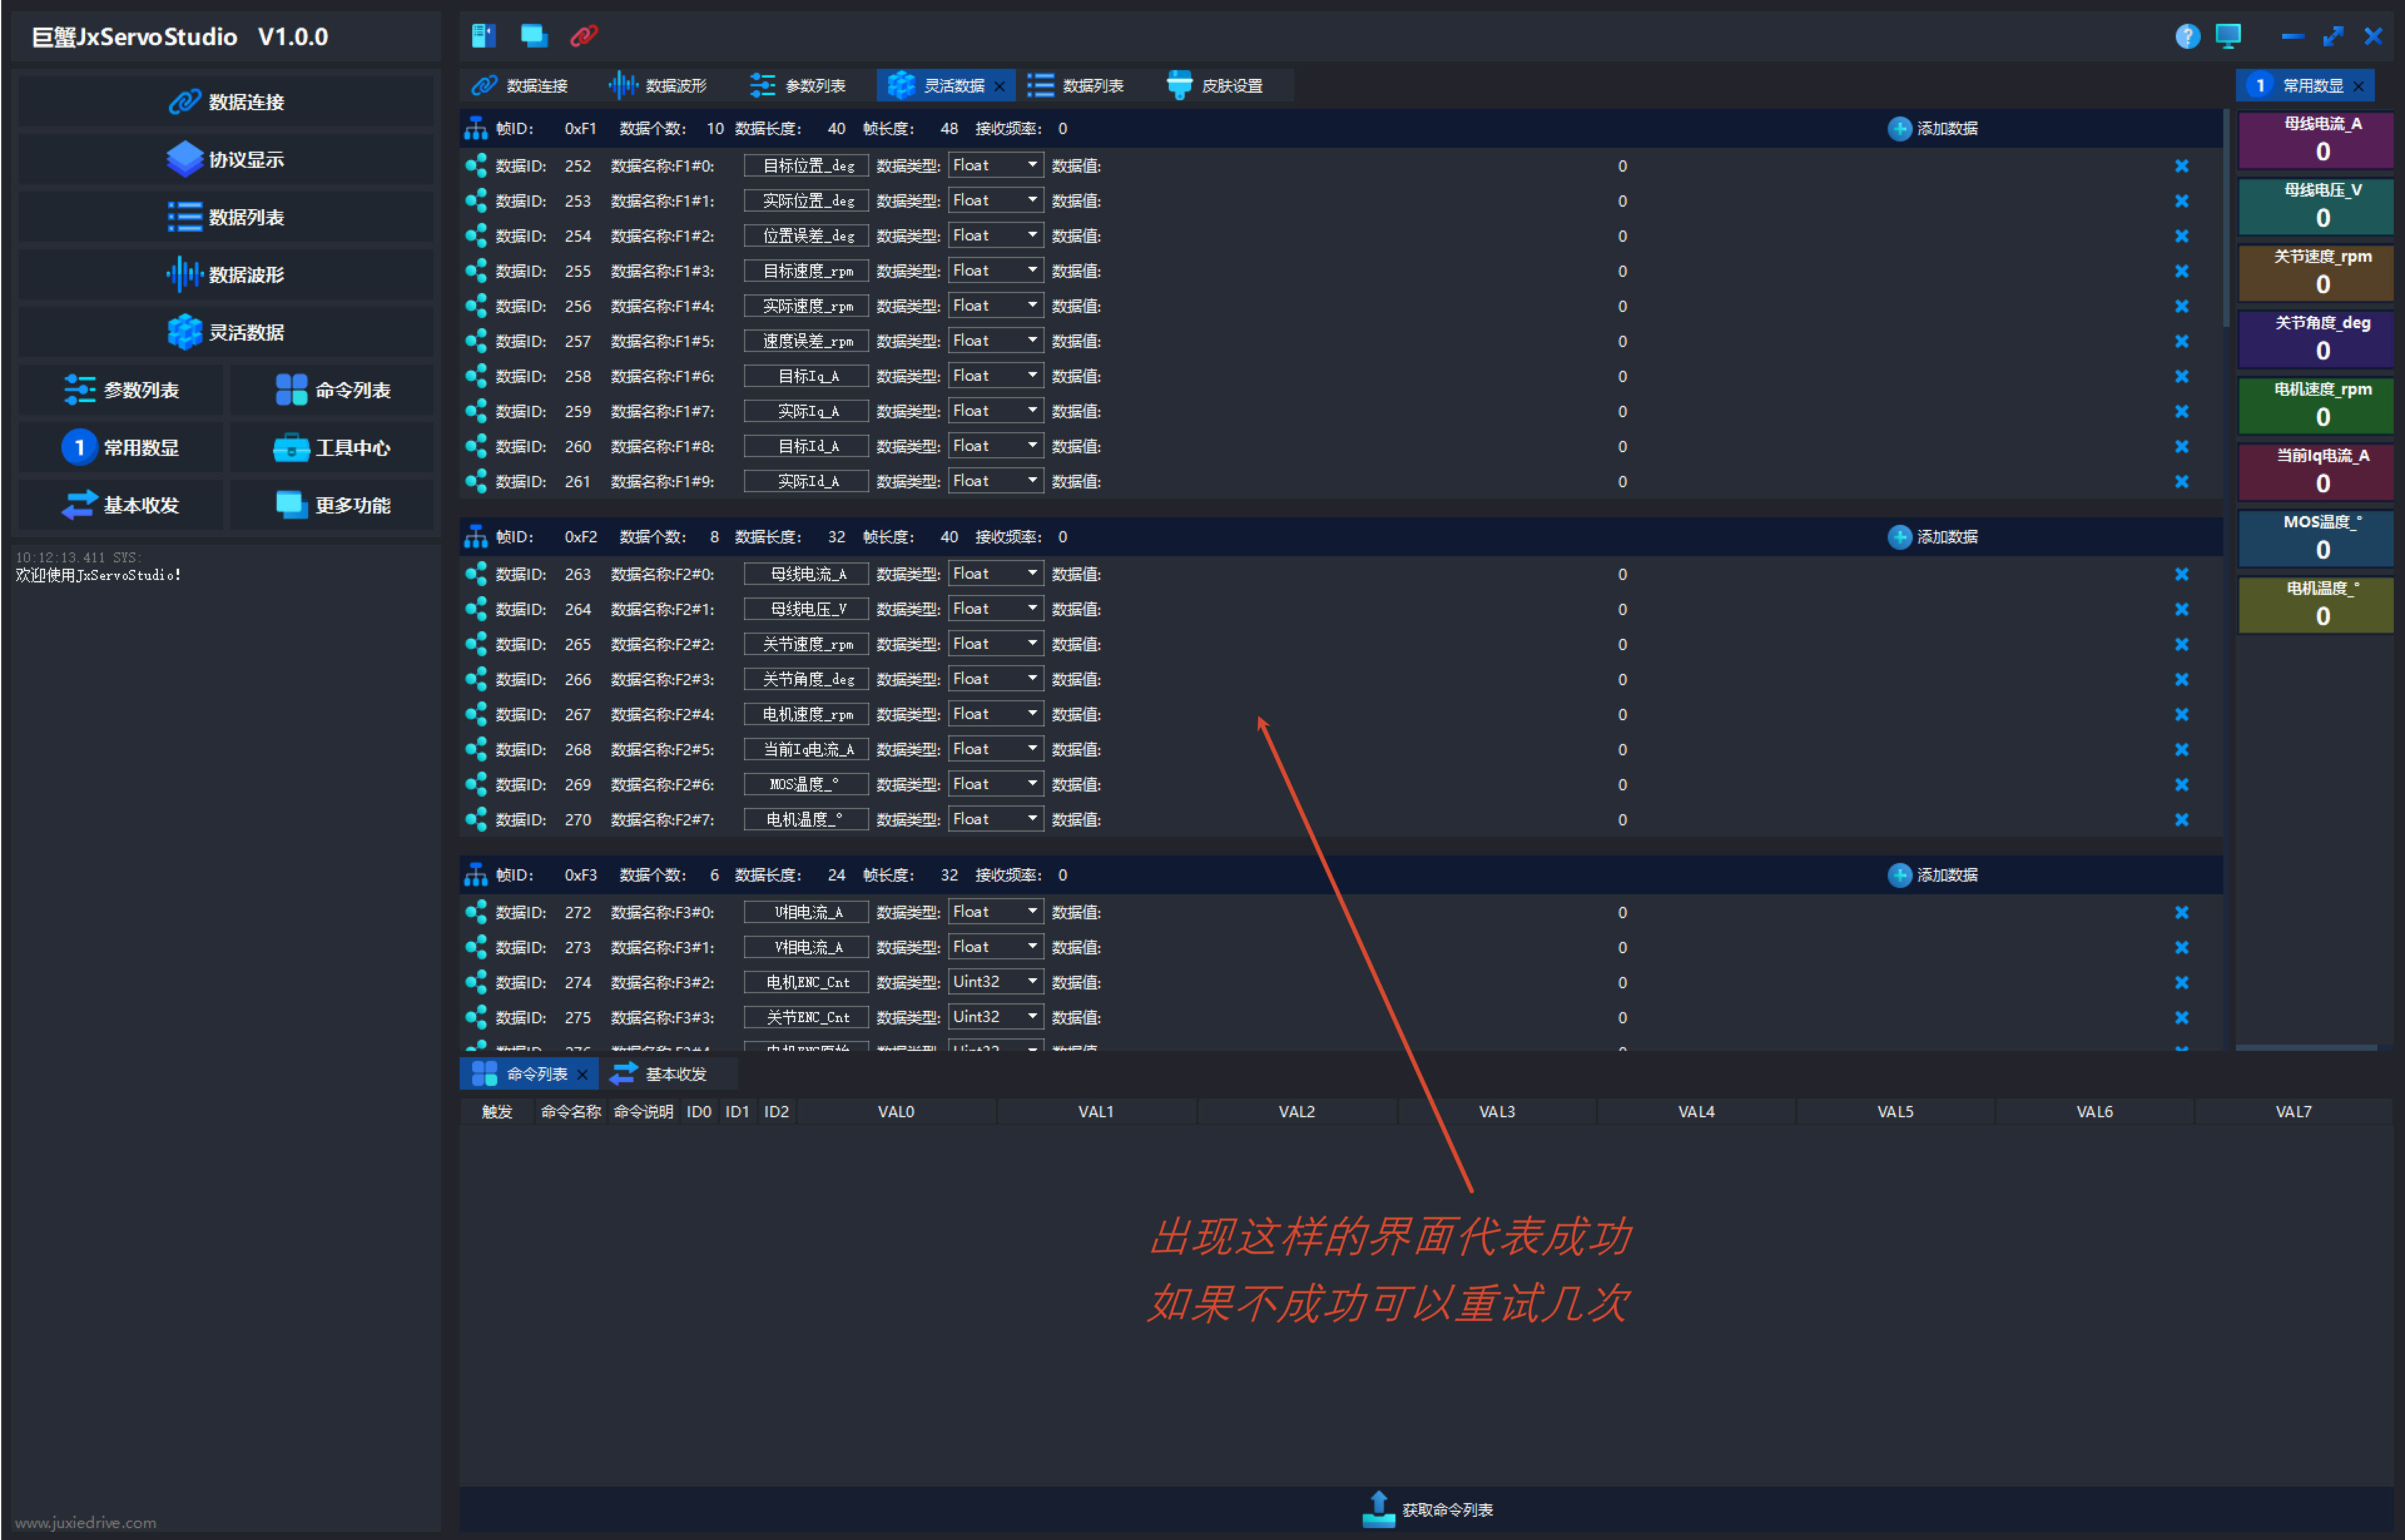Close the 灵活数据 tab
2405x1540 pixels.
tap(1000, 86)
